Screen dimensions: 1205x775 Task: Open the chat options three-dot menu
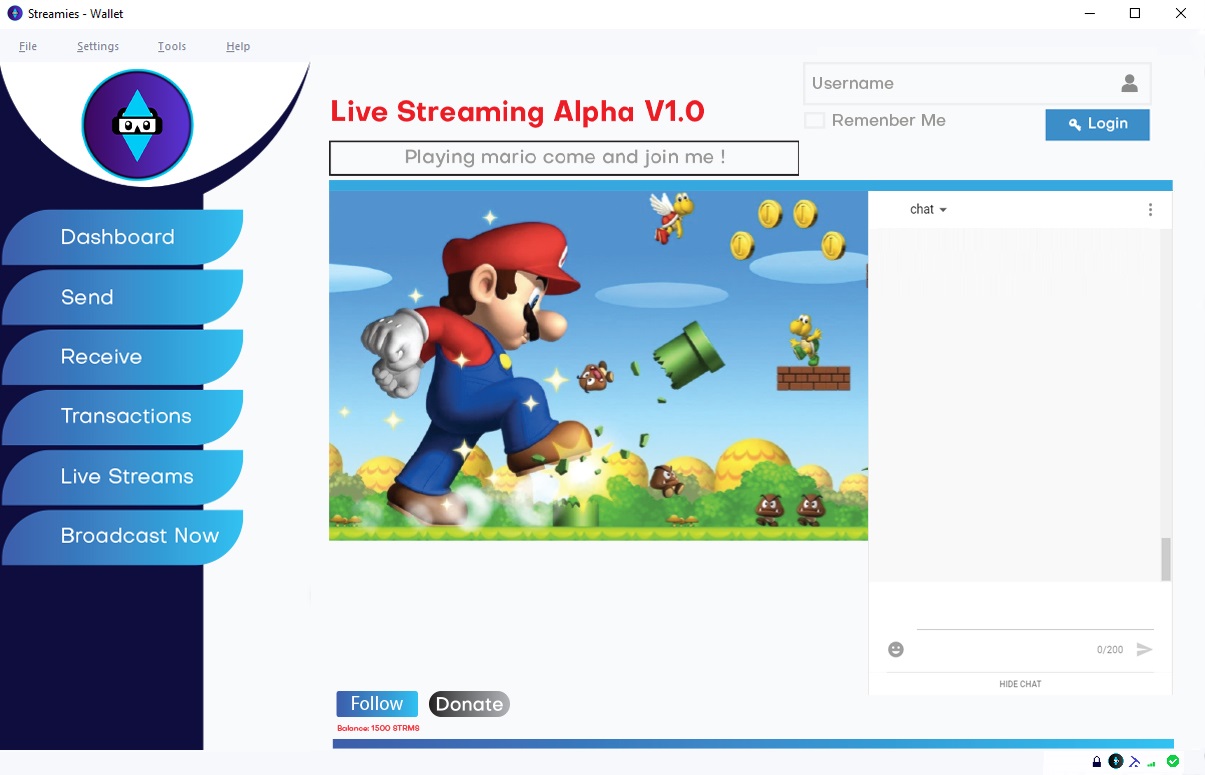1150,210
